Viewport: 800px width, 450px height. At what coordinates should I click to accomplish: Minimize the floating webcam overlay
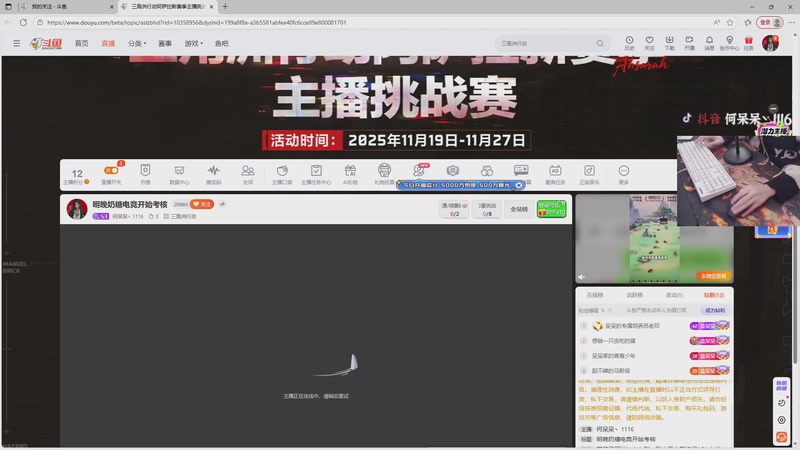click(773, 108)
